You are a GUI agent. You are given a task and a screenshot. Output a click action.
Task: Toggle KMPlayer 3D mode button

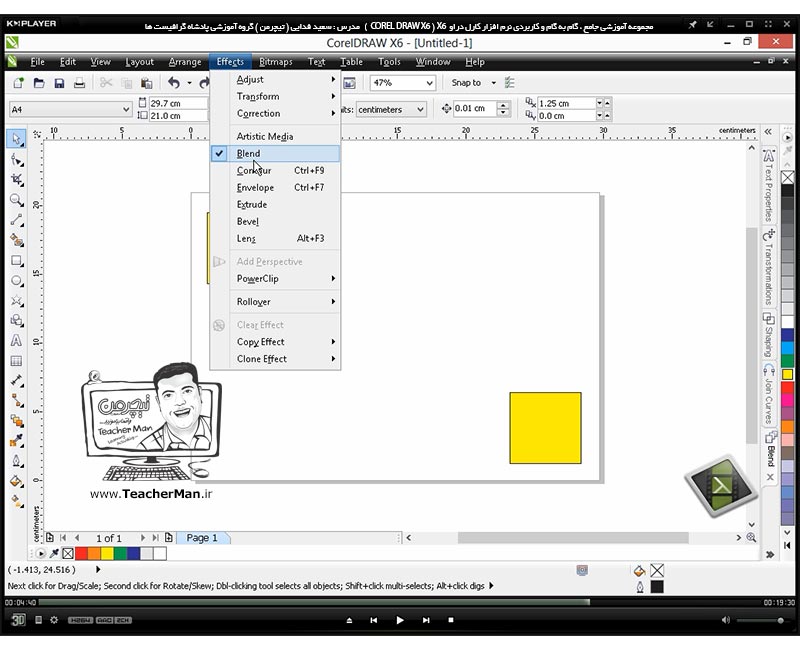(x=18, y=620)
